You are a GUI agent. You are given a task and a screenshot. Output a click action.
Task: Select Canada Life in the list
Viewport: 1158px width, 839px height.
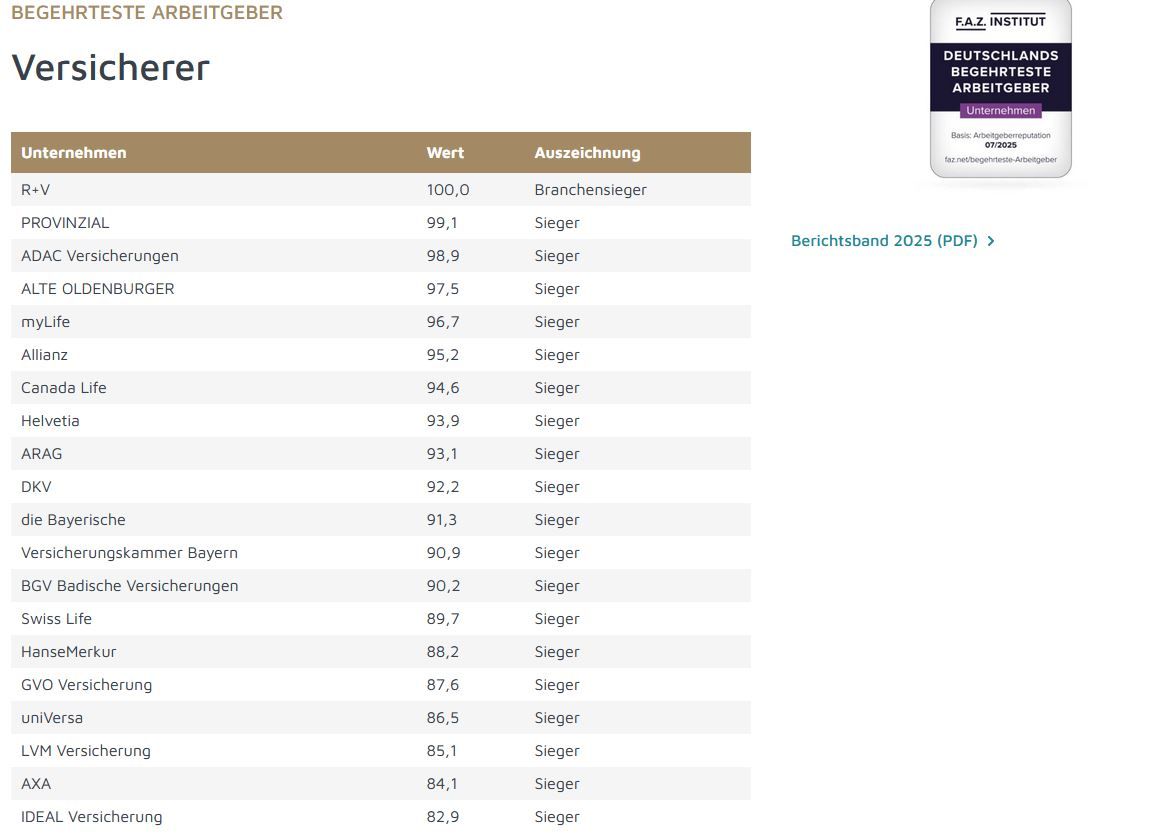tap(64, 388)
